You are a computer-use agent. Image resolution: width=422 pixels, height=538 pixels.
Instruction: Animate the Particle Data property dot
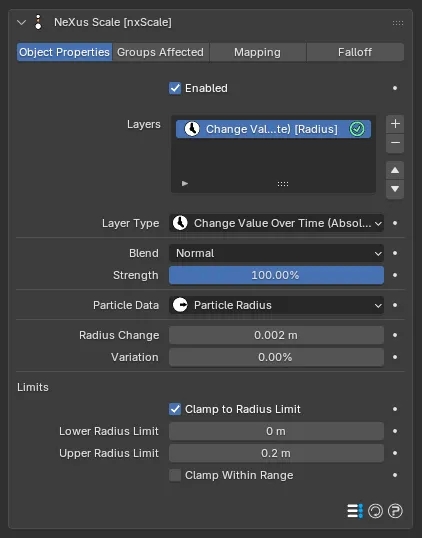(395, 305)
